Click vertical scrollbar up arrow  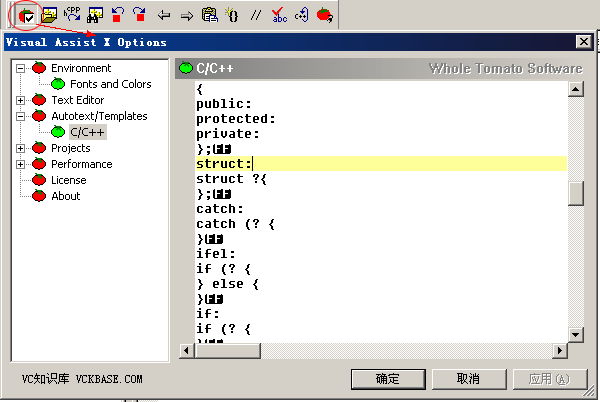576,89
